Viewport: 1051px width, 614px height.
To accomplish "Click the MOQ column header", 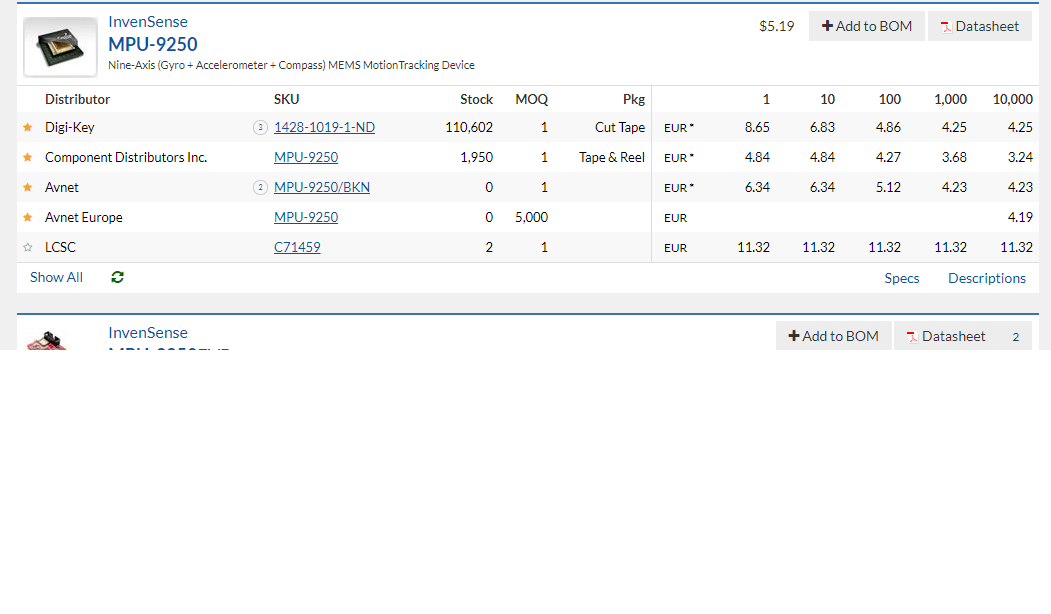I will coord(532,99).
